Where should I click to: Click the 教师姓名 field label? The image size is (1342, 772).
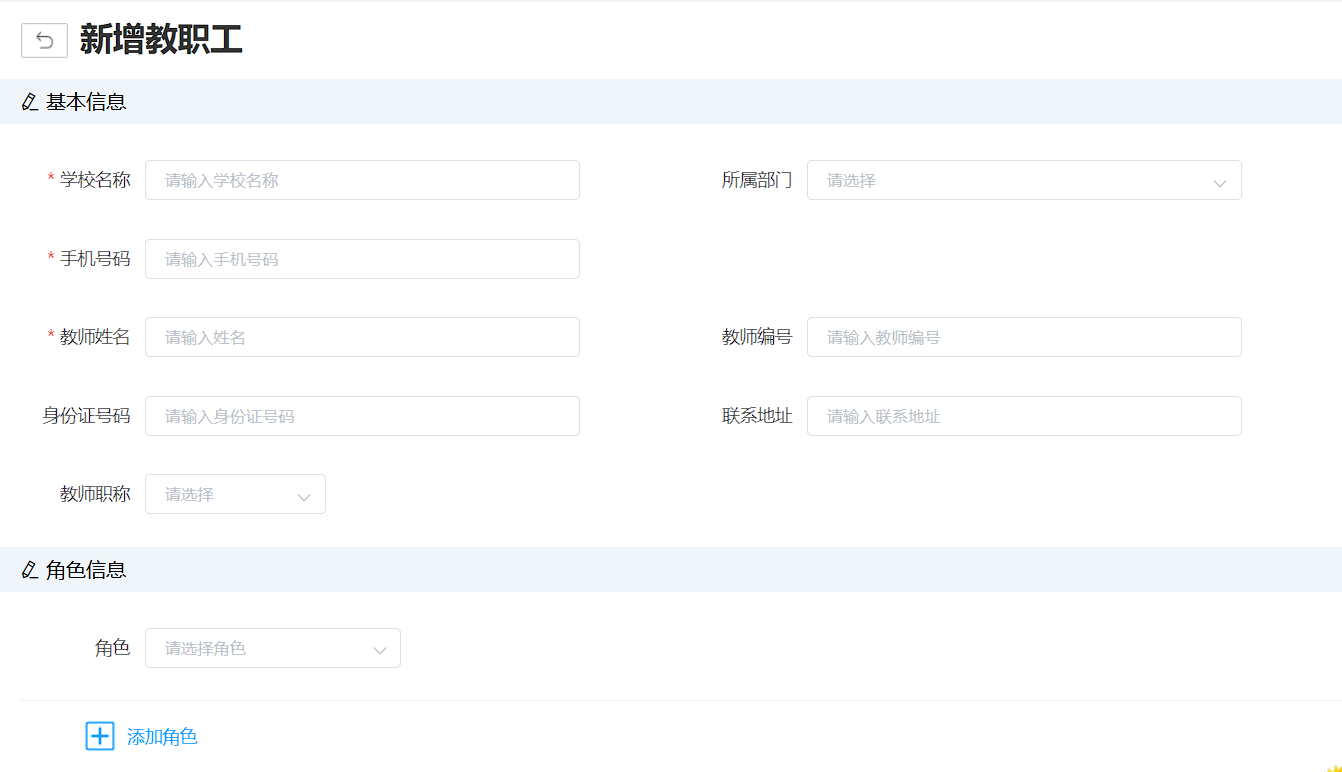pos(95,337)
